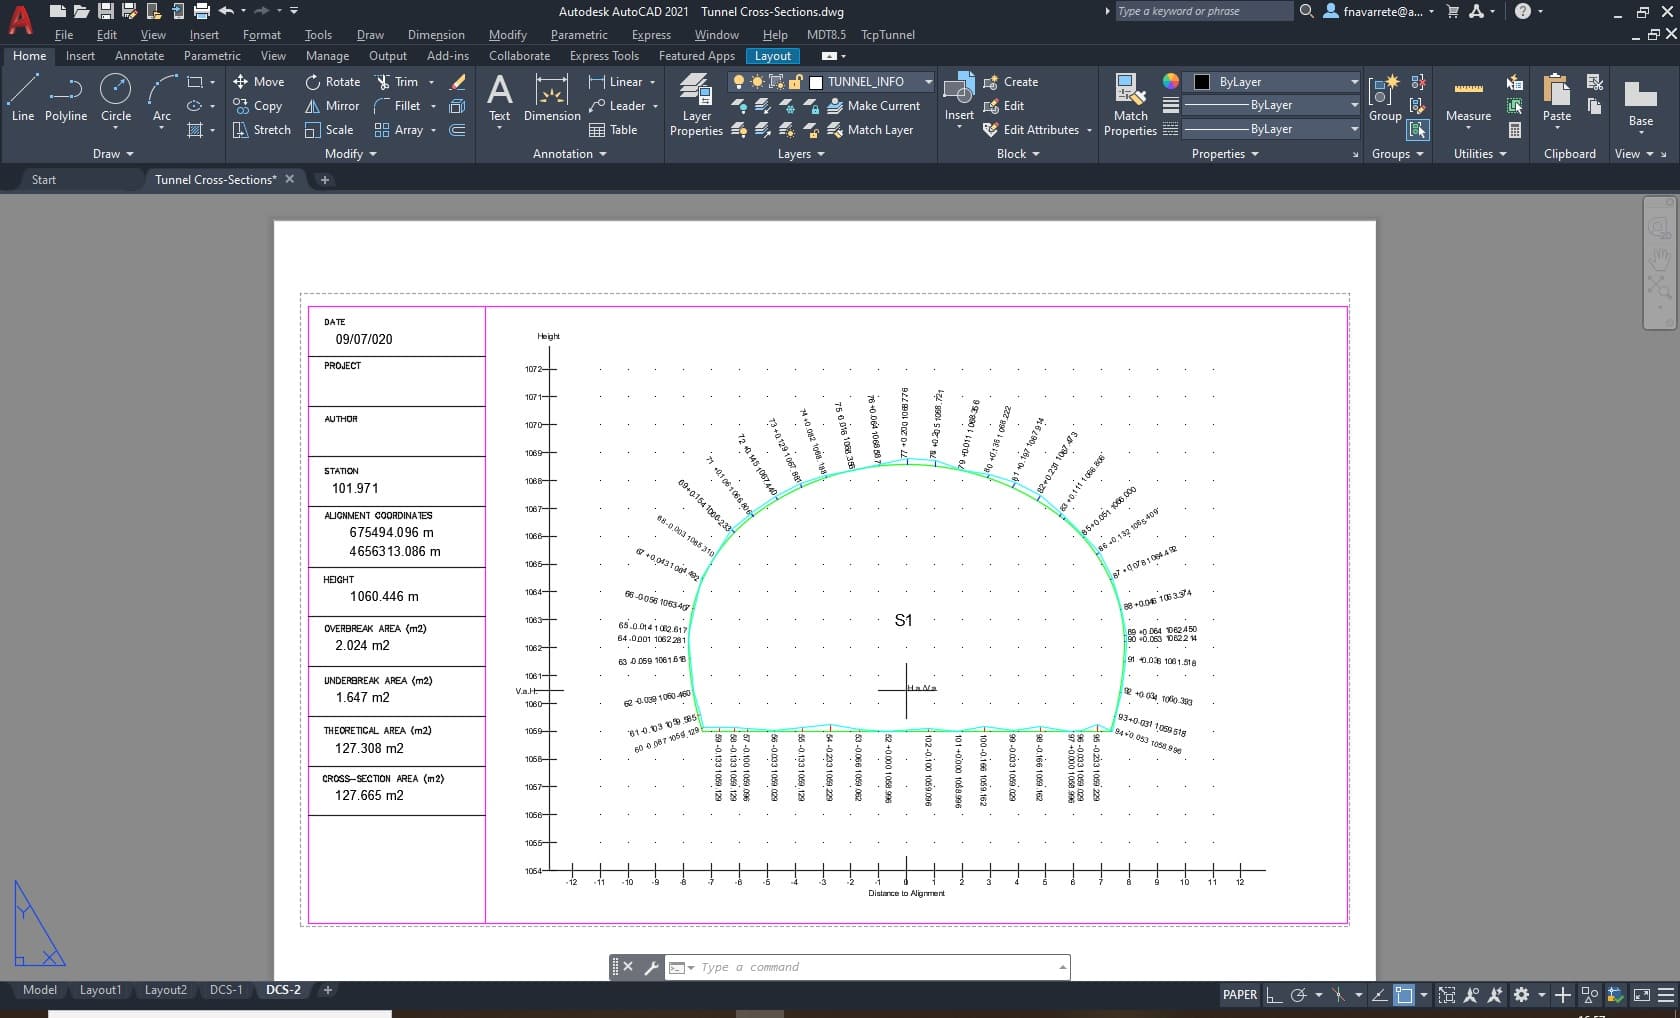This screenshot has height=1018, width=1680.
Task: Activate the Rotate command
Action: (x=333, y=82)
